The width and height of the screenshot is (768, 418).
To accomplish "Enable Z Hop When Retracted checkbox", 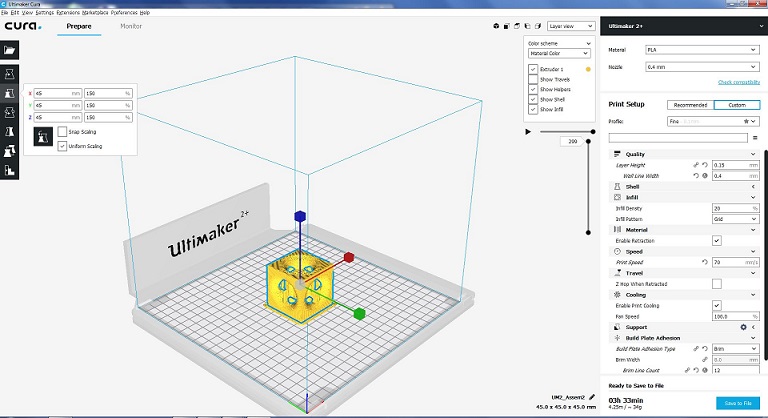I will click(x=717, y=284).
